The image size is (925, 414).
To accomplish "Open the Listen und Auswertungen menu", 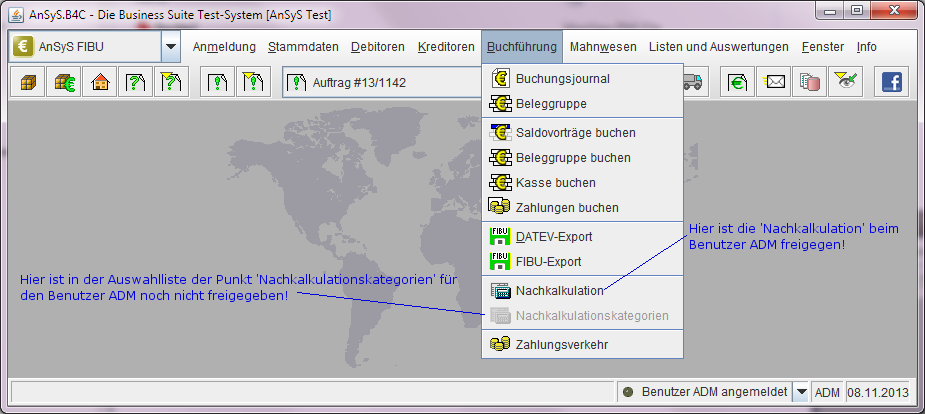I will coord(718,47).
